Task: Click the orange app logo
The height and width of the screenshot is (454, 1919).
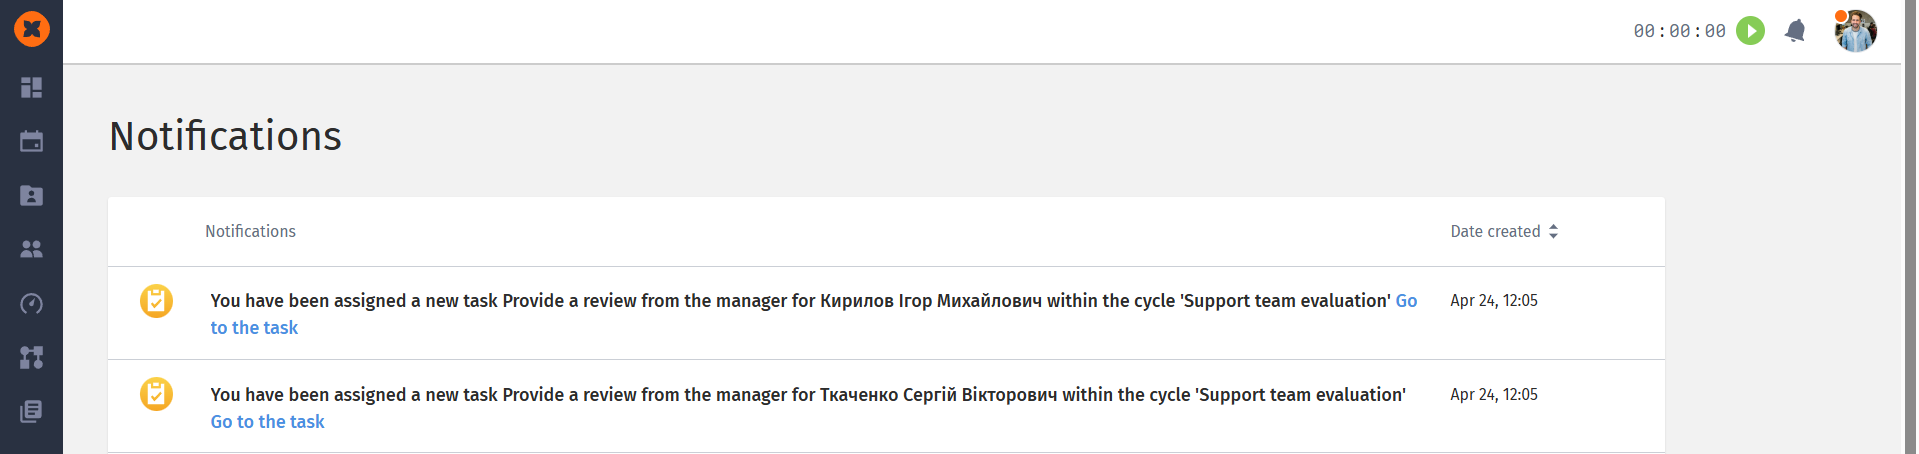Action: [x=32, y=29]
